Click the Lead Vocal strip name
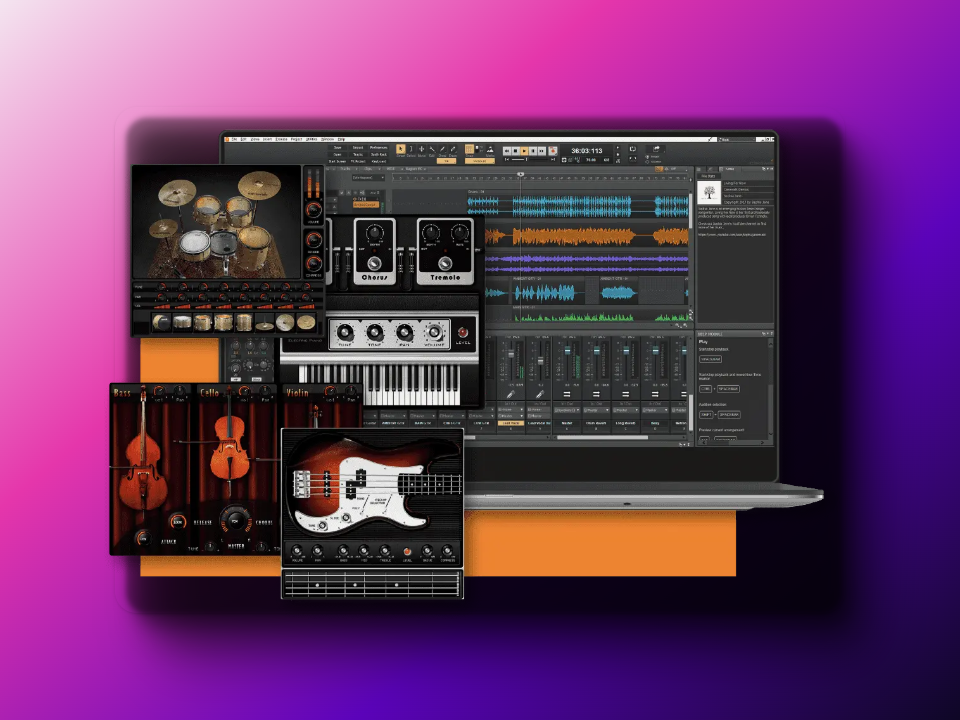The image size is (960, 720). (510, 423)
